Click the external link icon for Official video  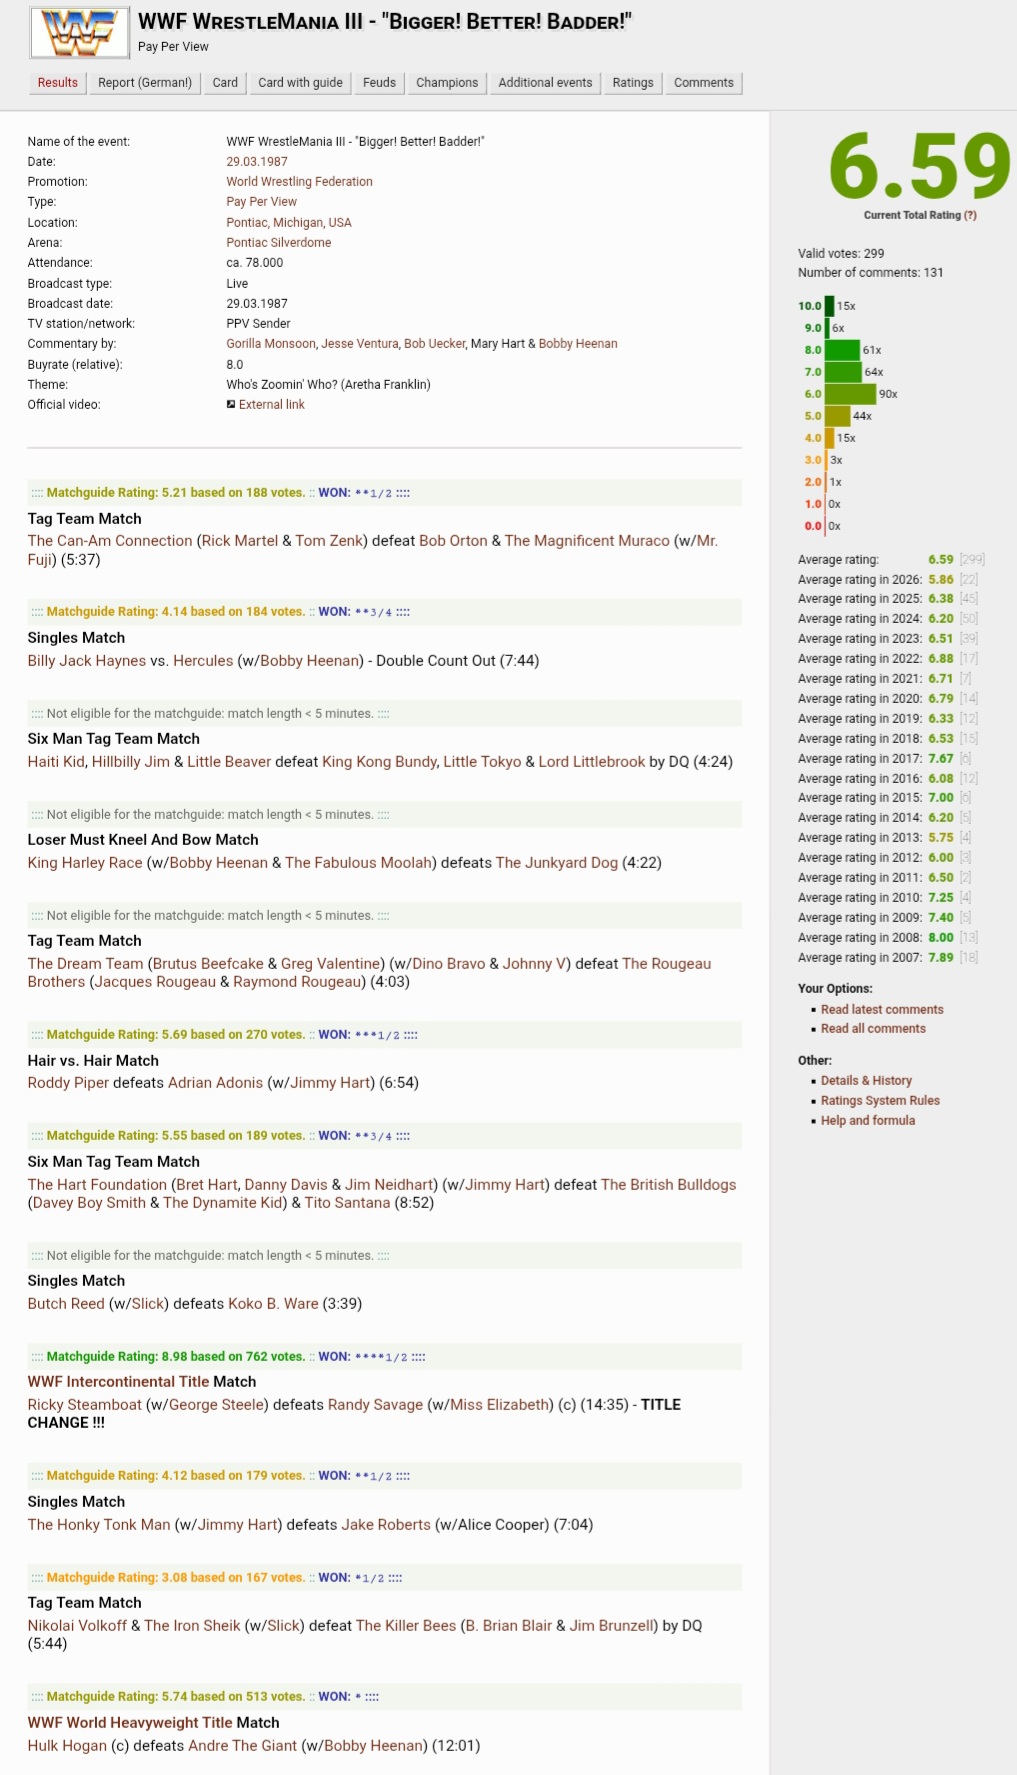click(x=231, y=405)
